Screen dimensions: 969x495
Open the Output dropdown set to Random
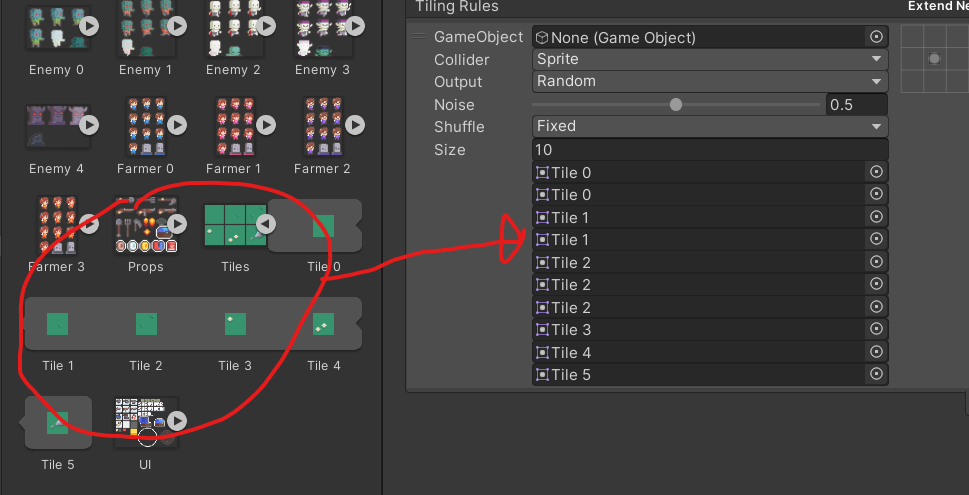pos(710,82)
